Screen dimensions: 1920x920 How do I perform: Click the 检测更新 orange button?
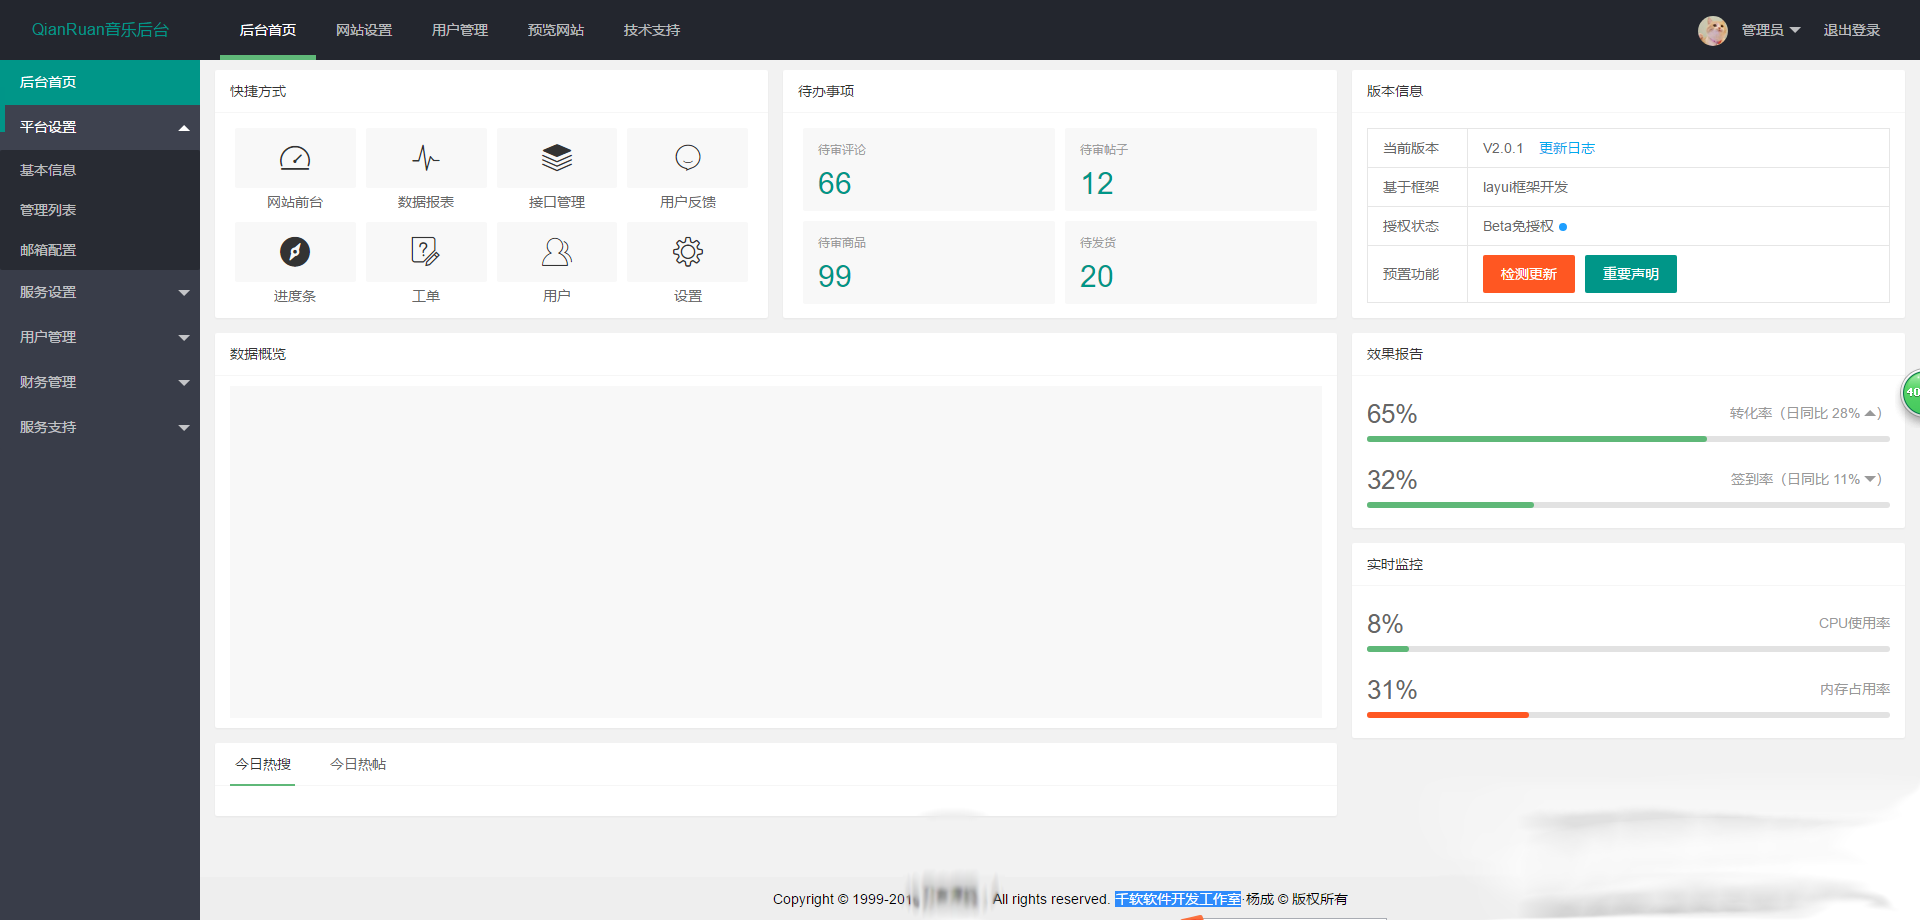1529,274
